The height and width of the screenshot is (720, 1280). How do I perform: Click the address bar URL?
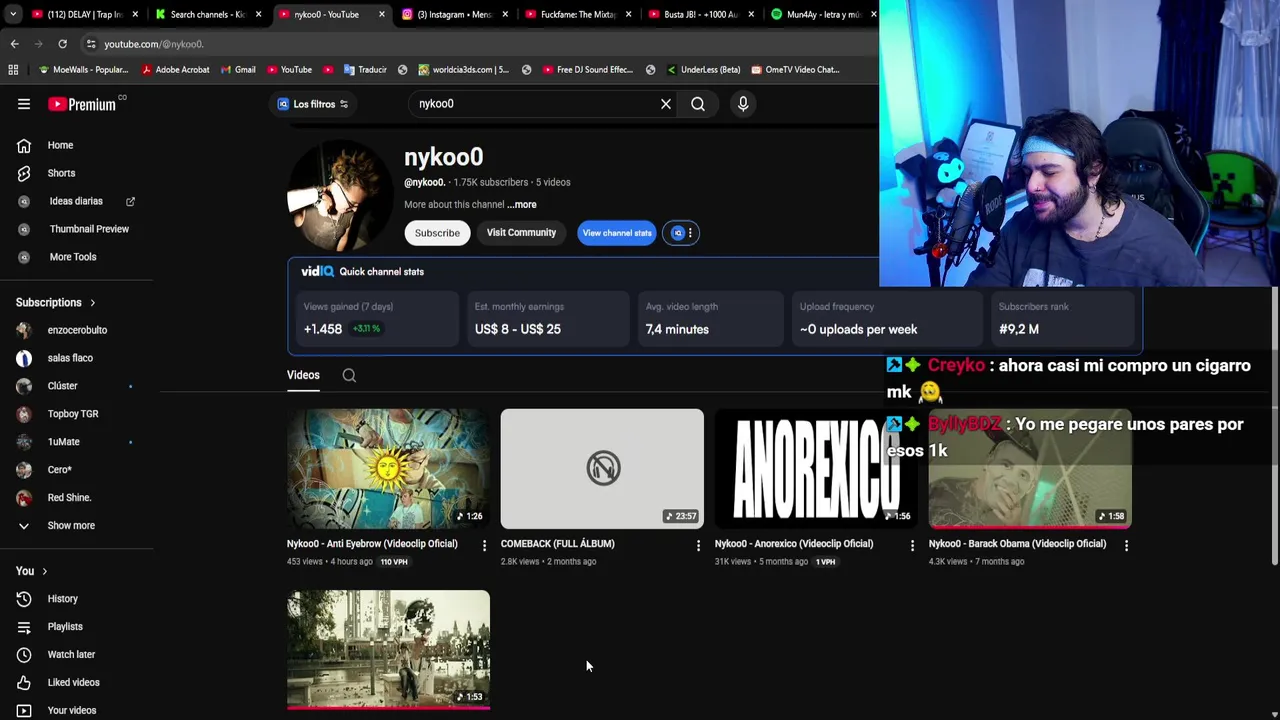point(154,44)
